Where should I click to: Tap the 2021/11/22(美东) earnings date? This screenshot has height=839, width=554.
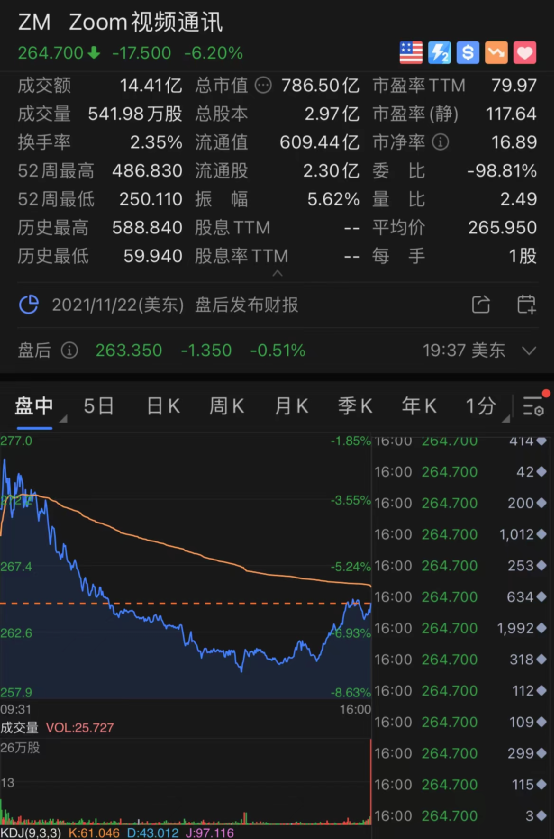(118, 305)
